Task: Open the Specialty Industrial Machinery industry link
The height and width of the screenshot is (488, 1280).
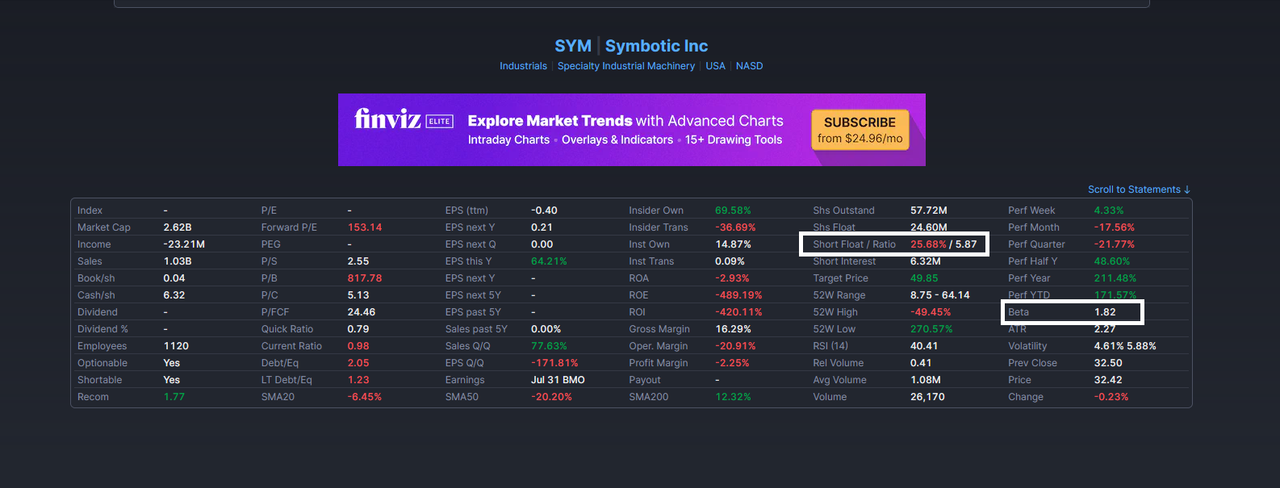Action: click(x=626, y=66)
